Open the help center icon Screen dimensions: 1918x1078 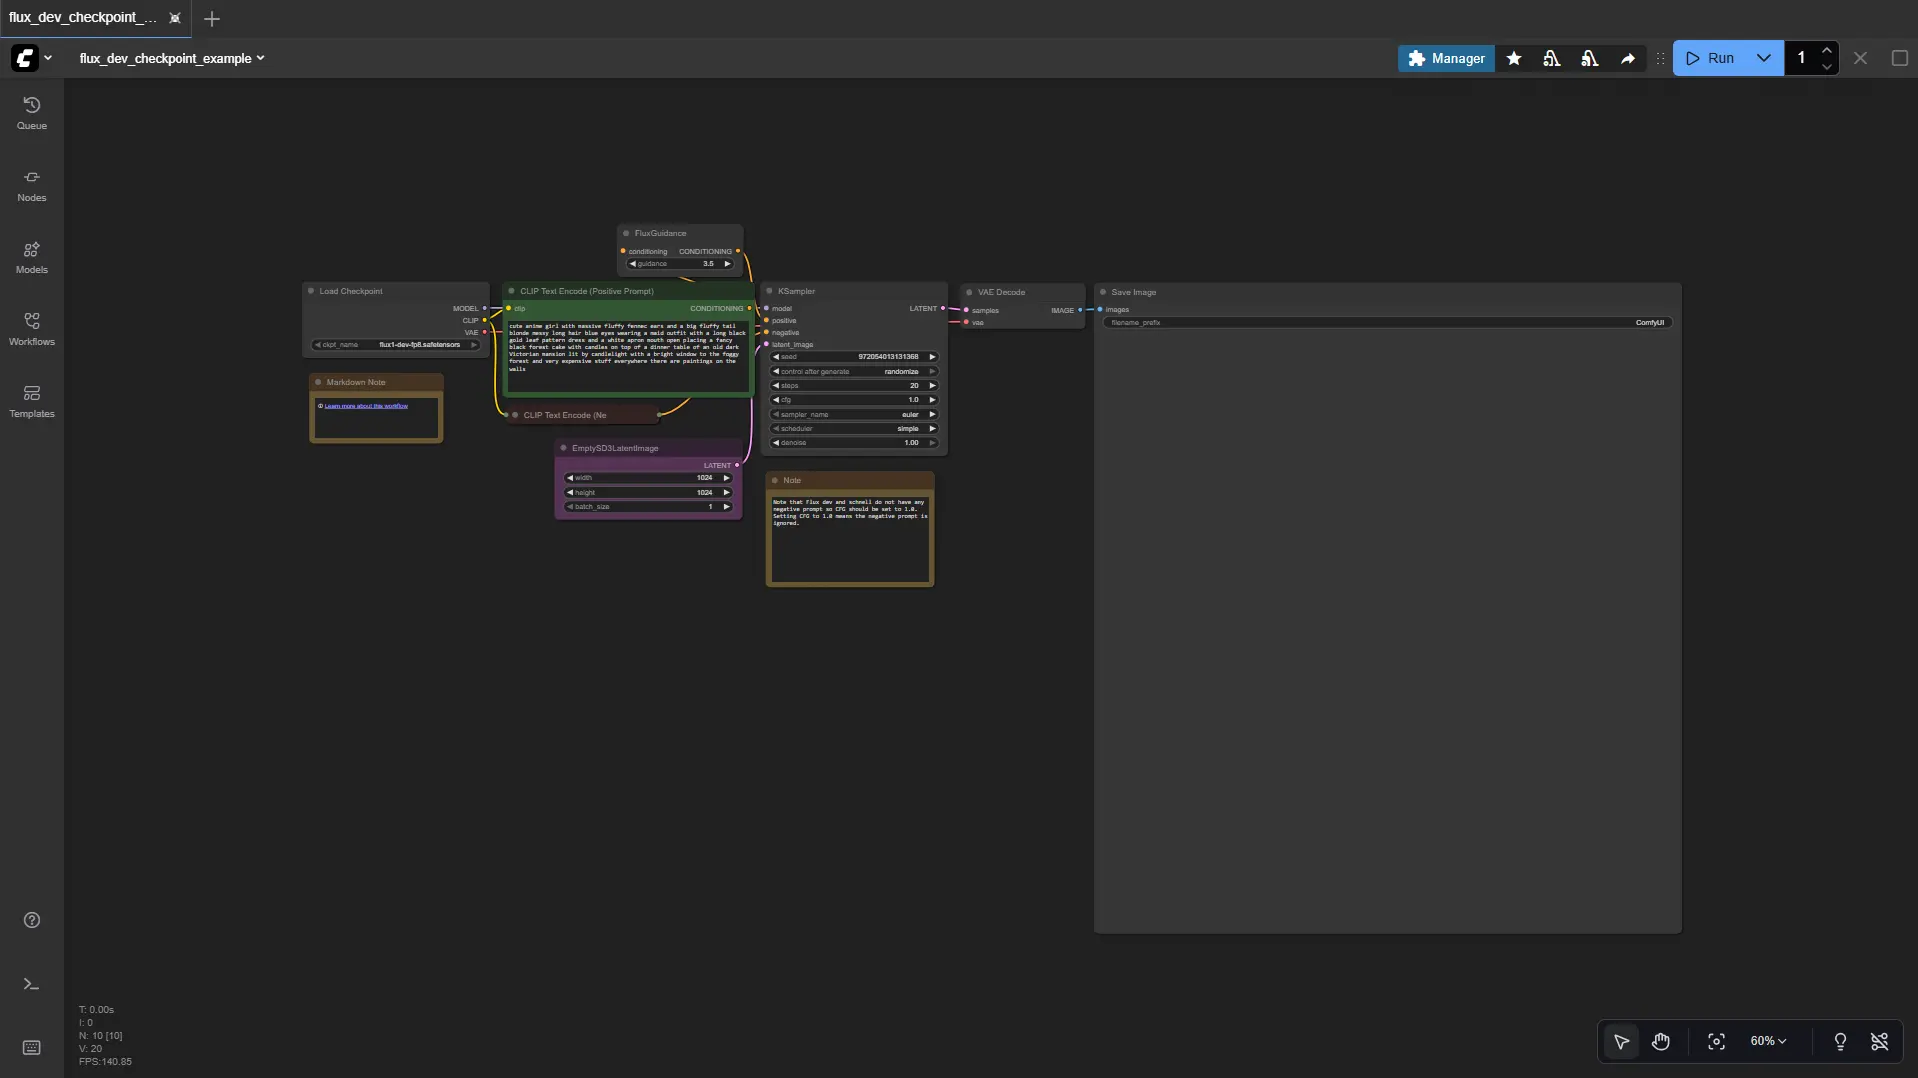32,920
